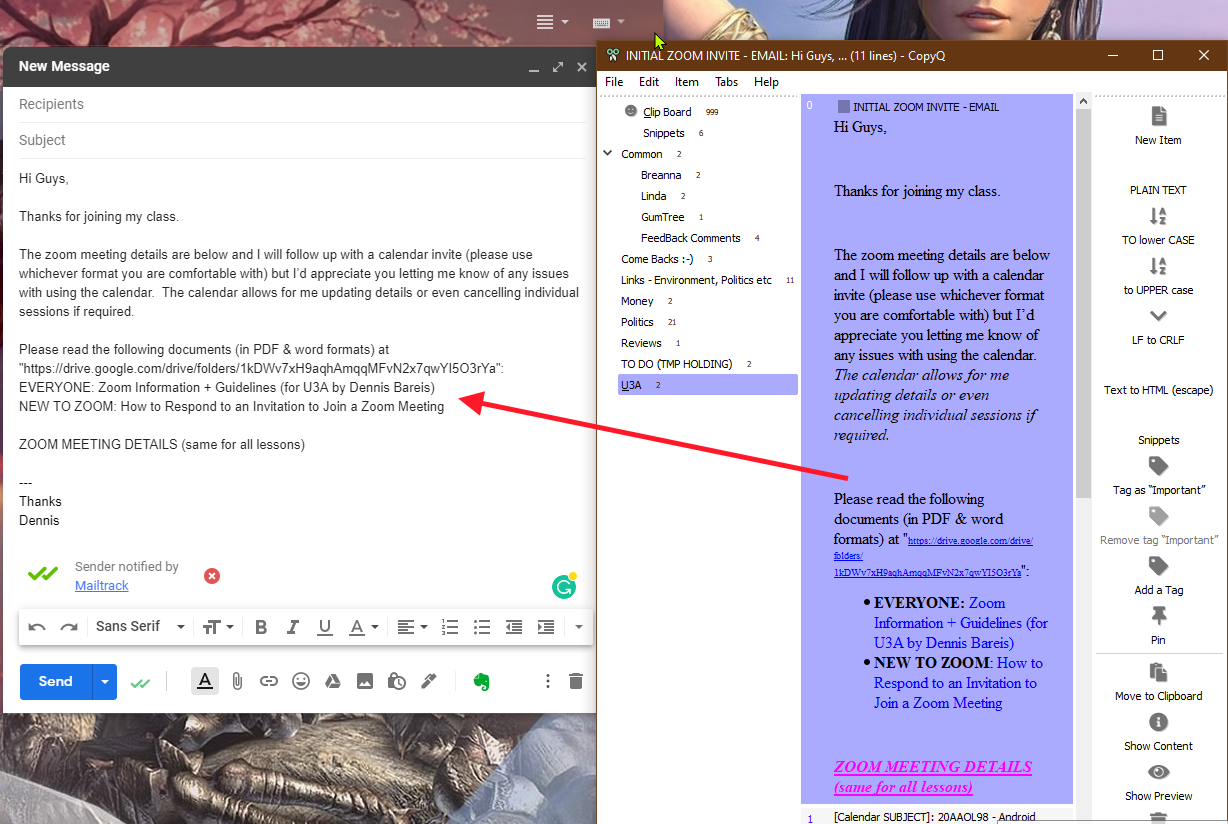
Task: Click the CopyQ item list scrollbar
Action: click(1083, 303)
